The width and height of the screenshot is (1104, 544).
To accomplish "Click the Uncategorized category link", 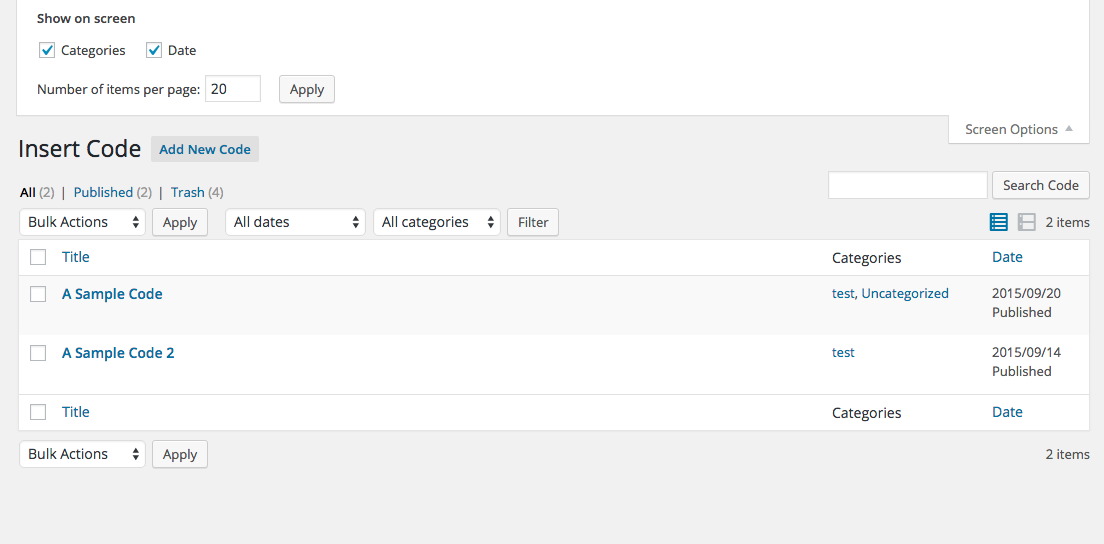I will [x=905, y=294].
